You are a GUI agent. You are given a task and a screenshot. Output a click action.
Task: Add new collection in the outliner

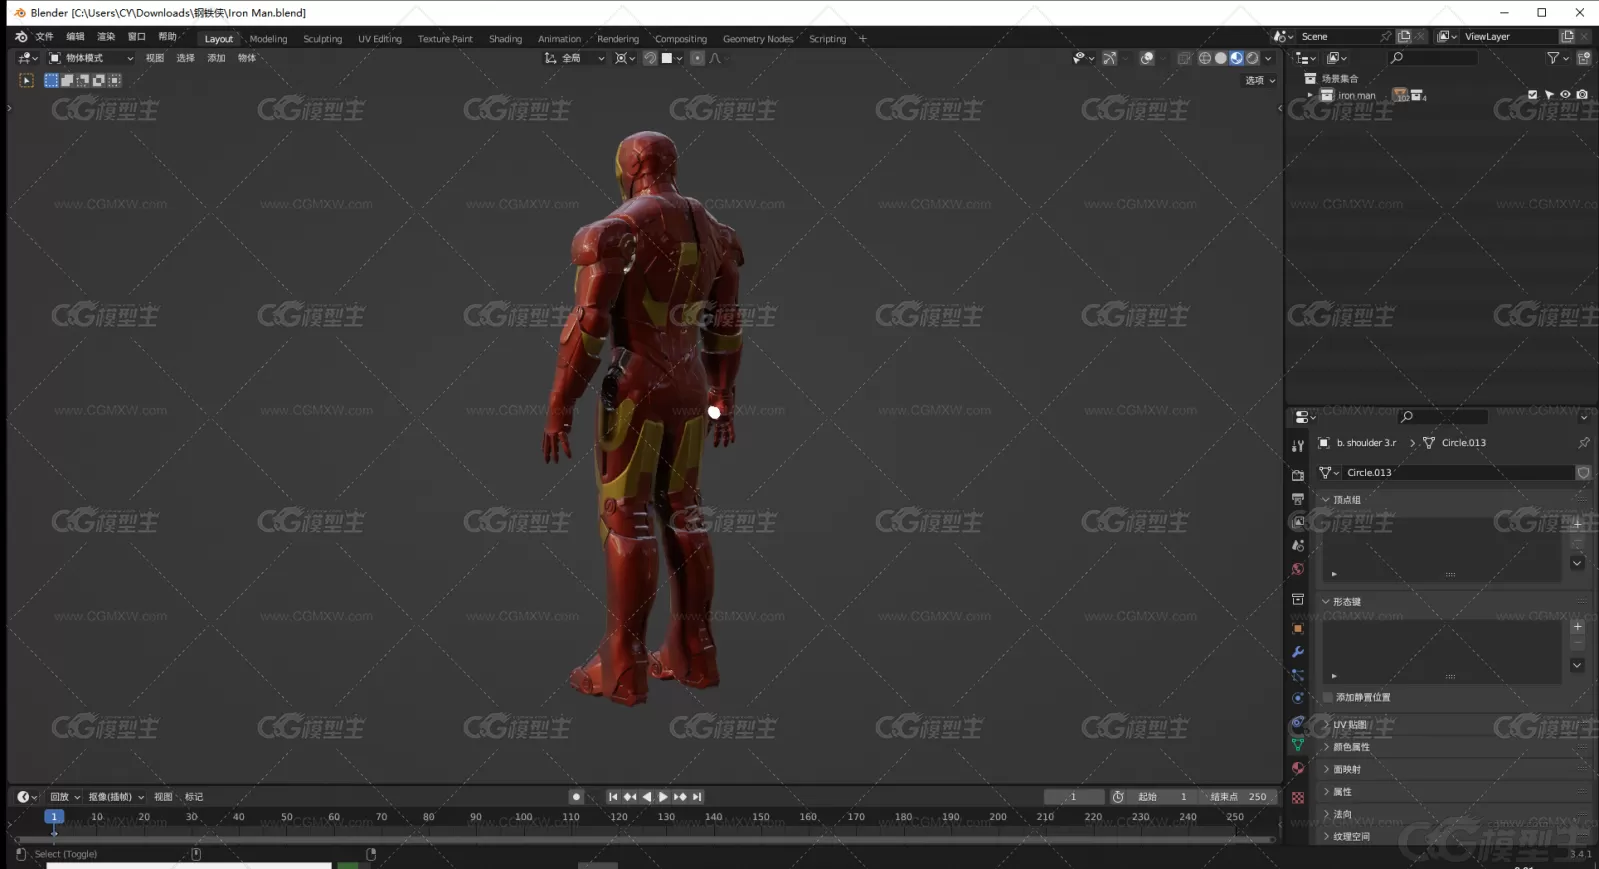pyautogui.click(x=1584, y=58)
